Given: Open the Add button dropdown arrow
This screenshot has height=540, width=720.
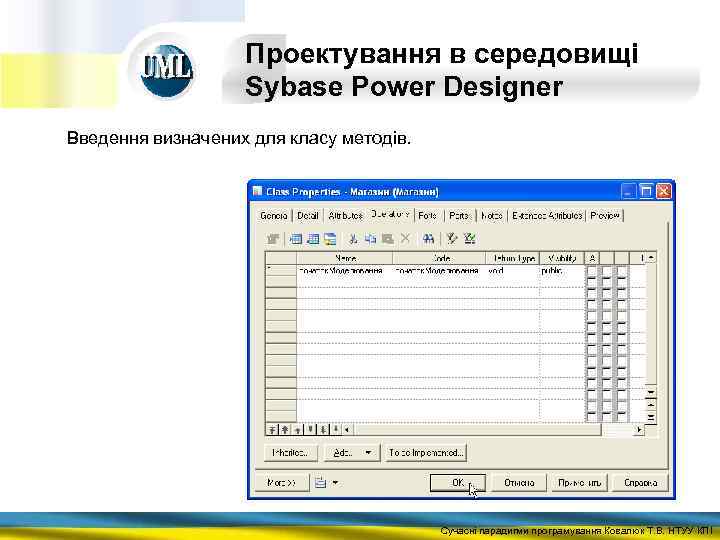Looking at the screenshot, I should point(368,453).
